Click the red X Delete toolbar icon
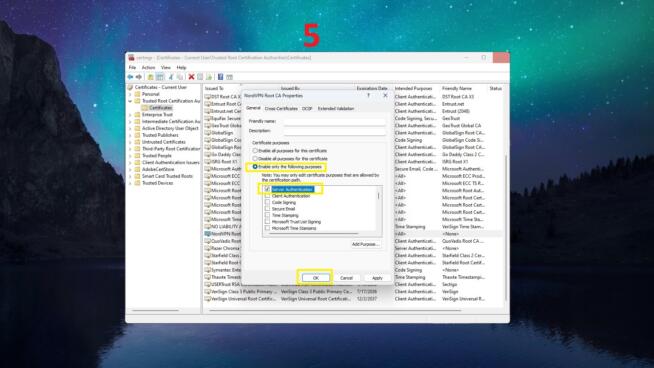This screenshot has height=368, width=654. pyautogui.click(x=191, y=77)
